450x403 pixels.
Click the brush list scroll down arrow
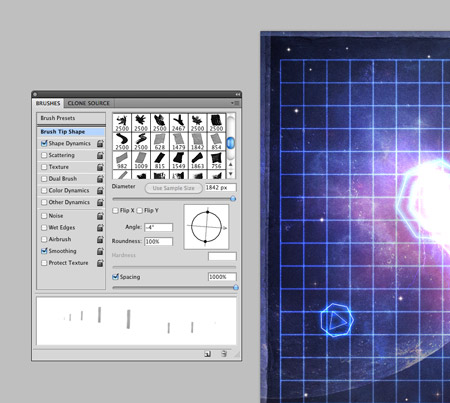tap(230, 174)
